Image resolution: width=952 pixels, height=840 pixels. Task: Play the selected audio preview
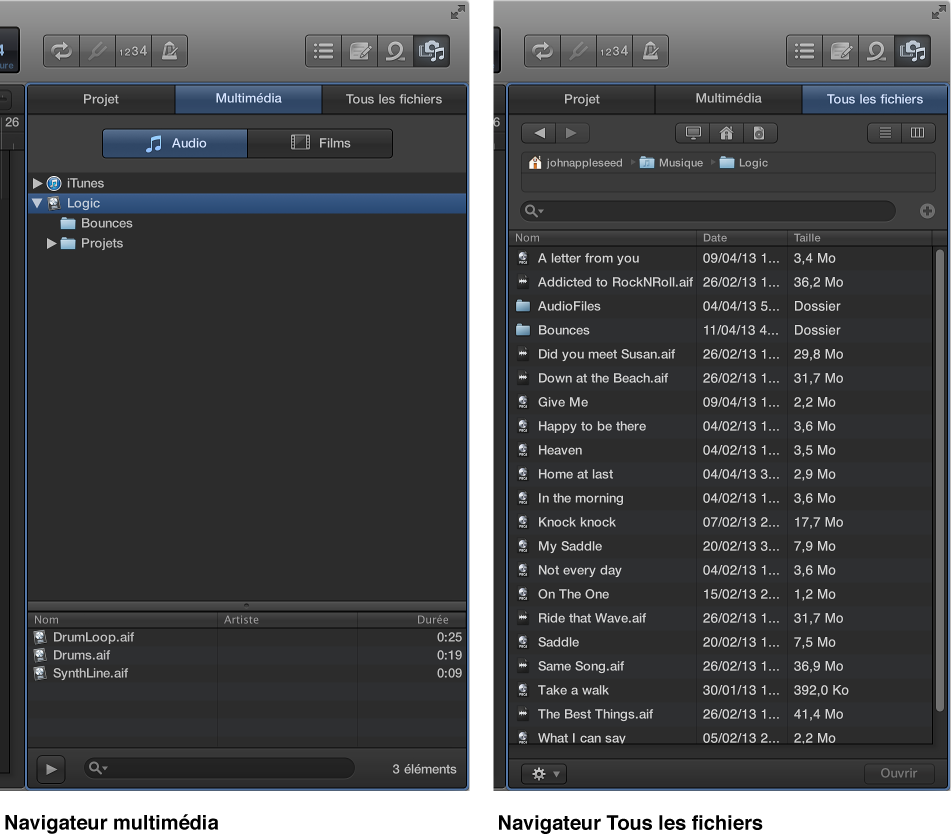(51, 769)
